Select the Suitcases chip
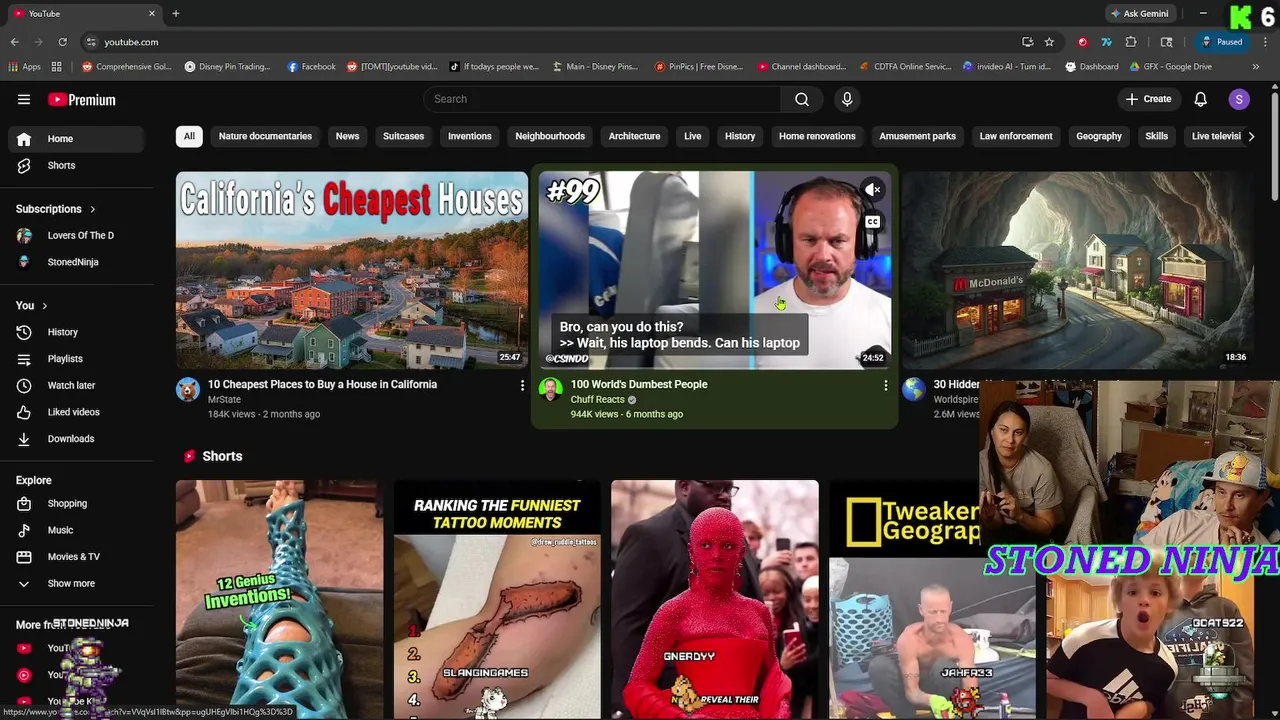Screen dimensions: 1280x720 [x=403, y=136]
